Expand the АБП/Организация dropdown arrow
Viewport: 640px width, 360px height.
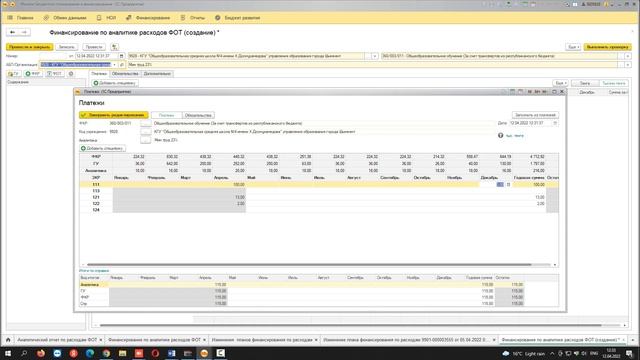pyautogui.click(x=114, y=64)
